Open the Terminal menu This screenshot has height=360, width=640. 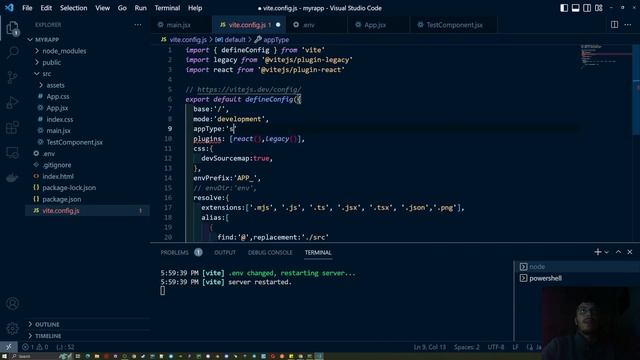(167, 8)
